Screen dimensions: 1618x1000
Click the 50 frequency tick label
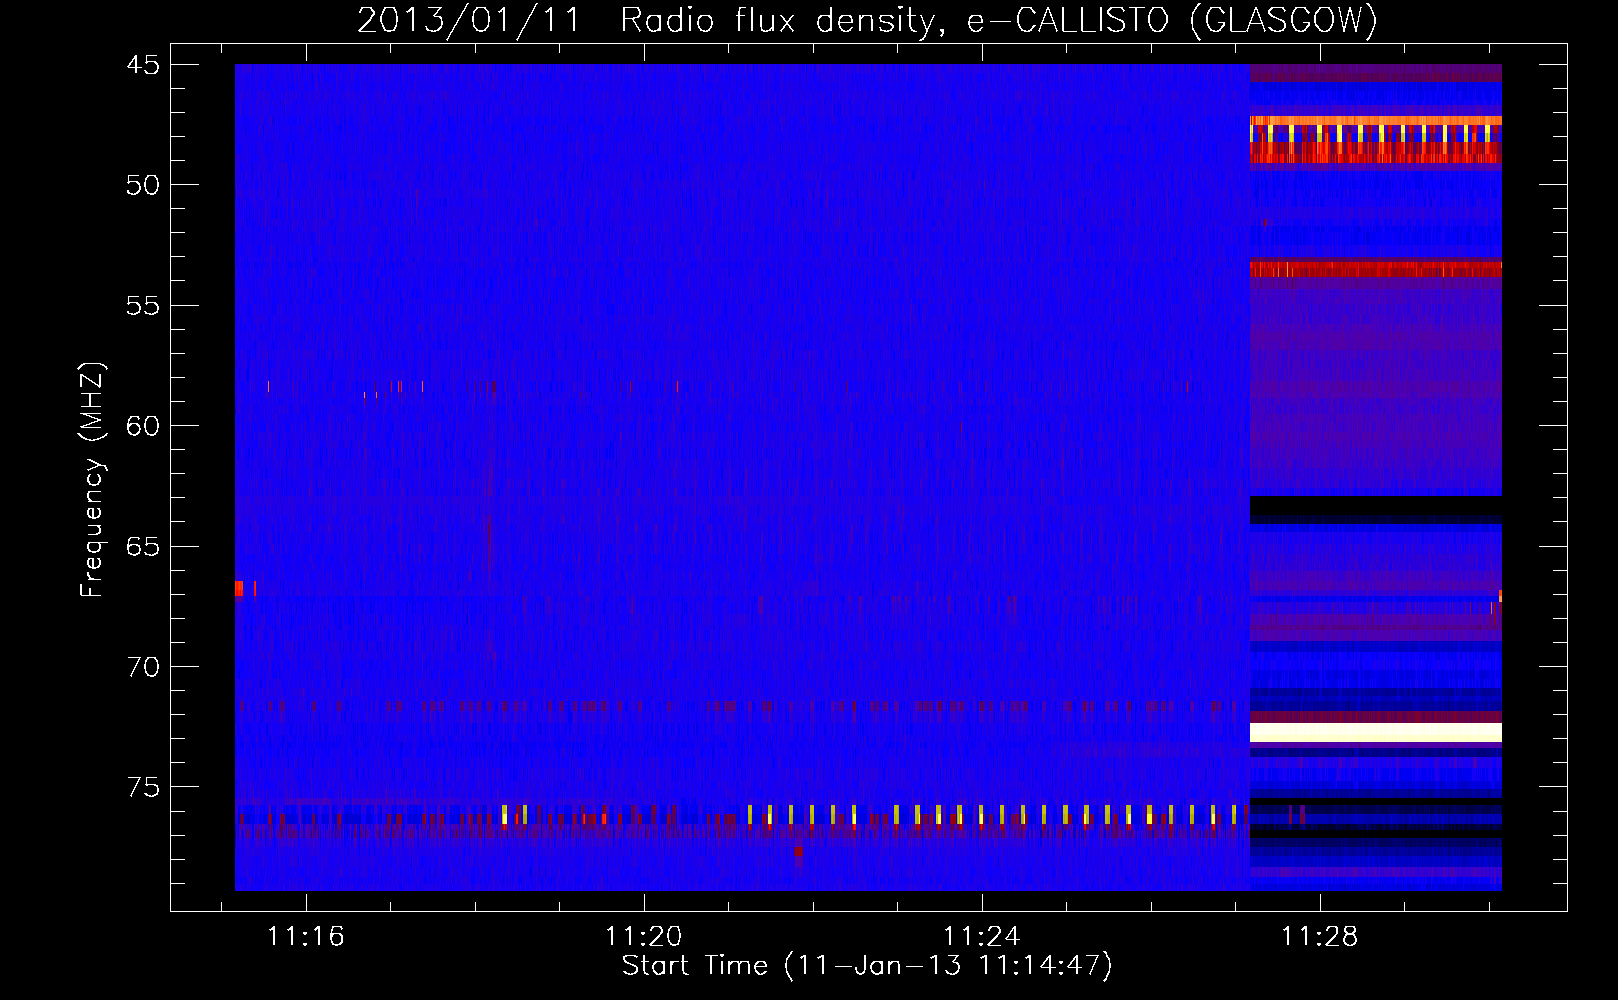[x=143, y=185]
